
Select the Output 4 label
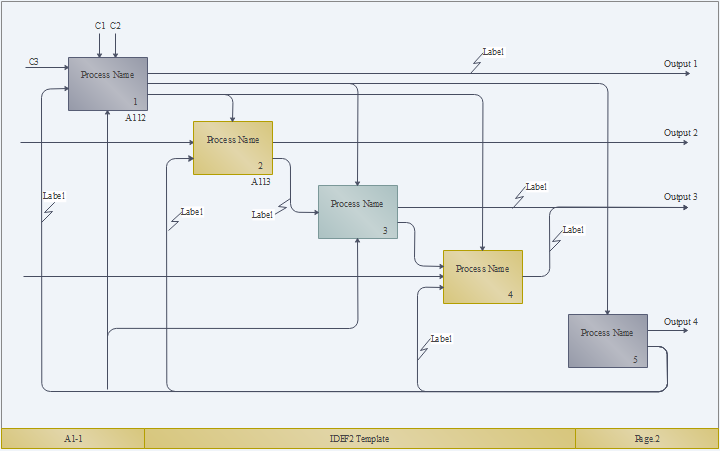(x=681, y=322)
